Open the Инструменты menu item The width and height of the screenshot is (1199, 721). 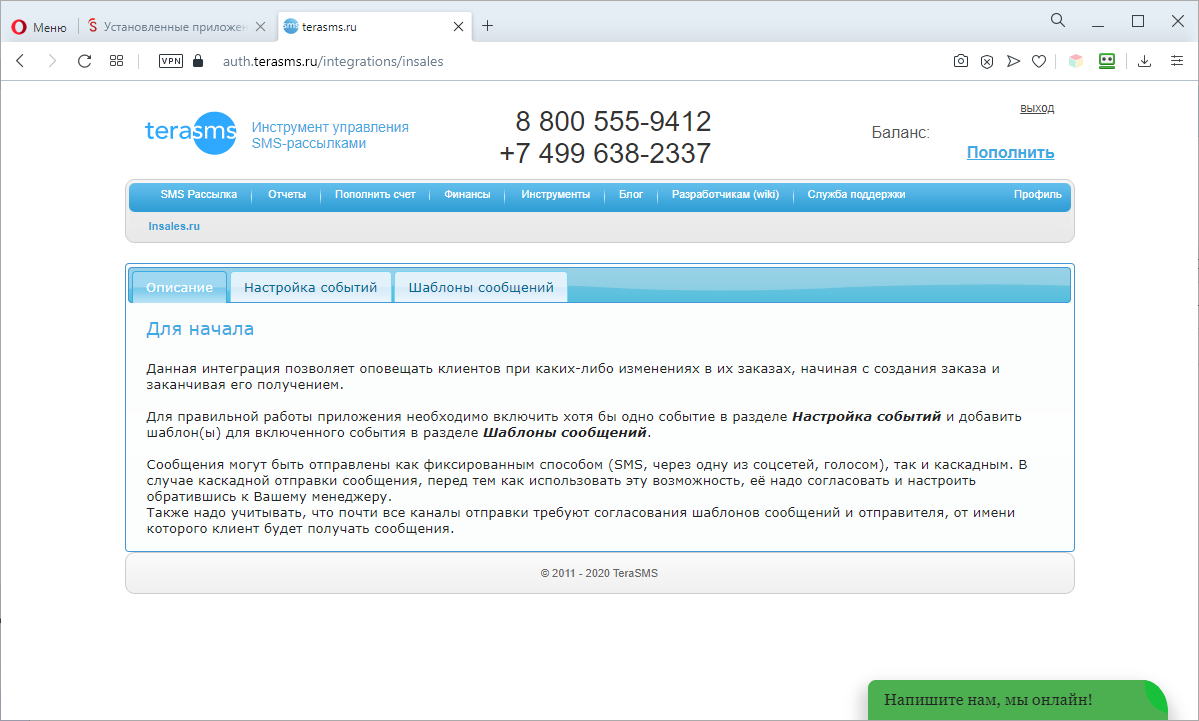pos(556,194)
